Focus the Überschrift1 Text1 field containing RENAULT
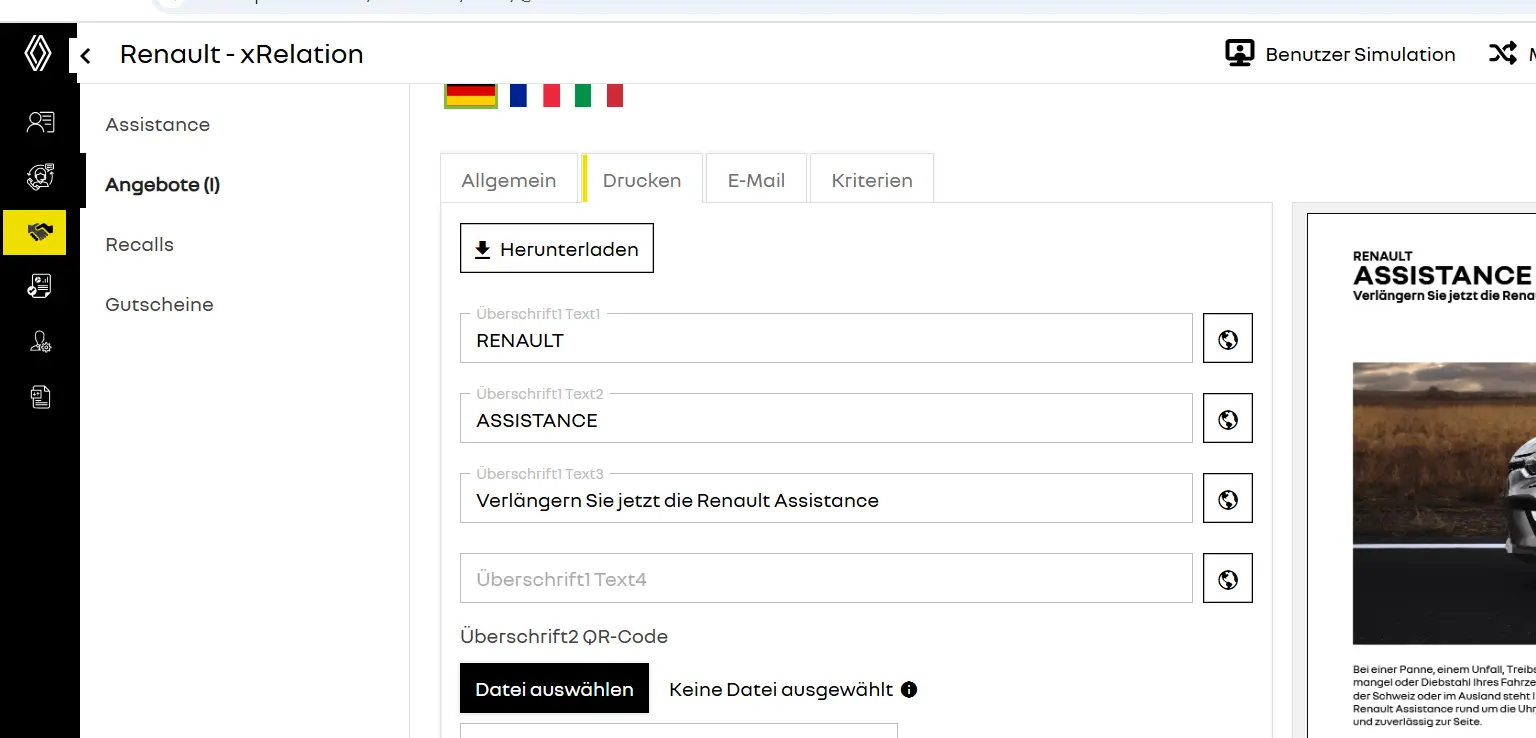Viewport: 1536px width, 738px height. coord(826,338)
